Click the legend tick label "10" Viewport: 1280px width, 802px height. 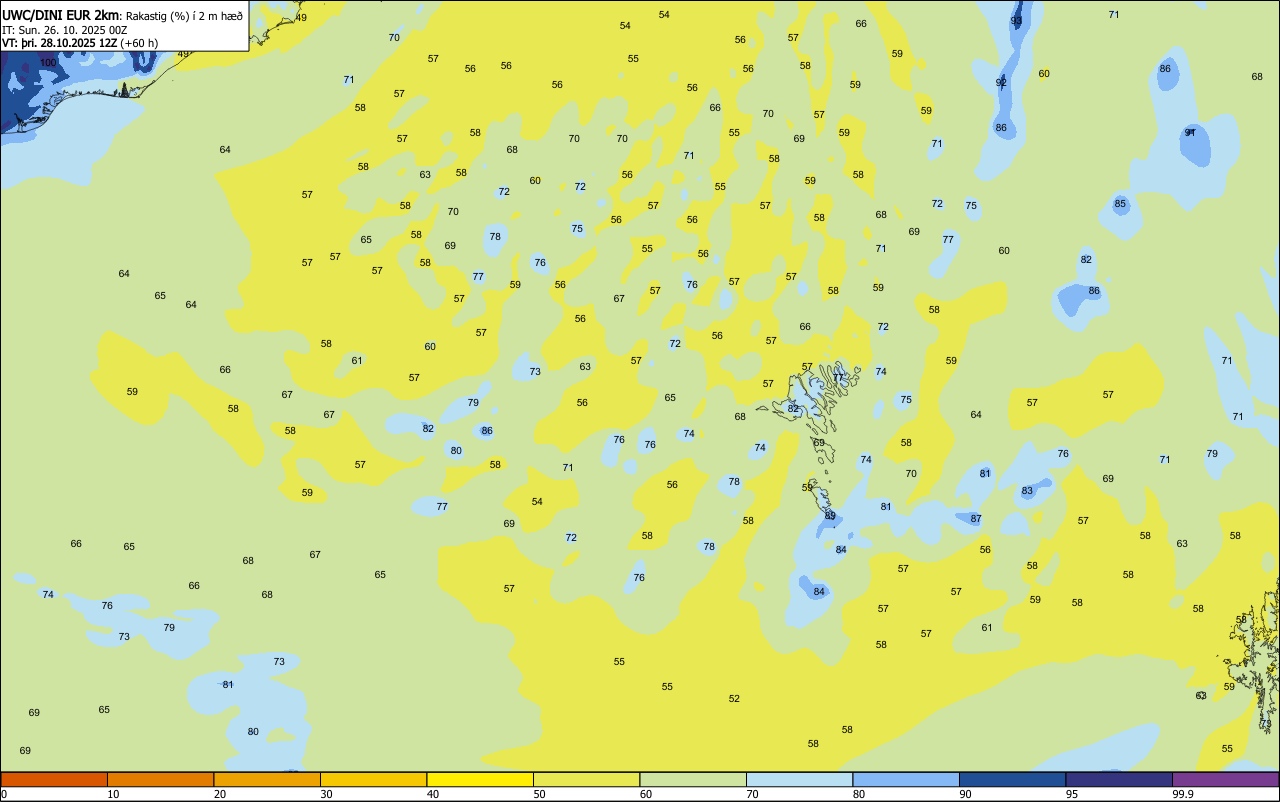point(114,794)
